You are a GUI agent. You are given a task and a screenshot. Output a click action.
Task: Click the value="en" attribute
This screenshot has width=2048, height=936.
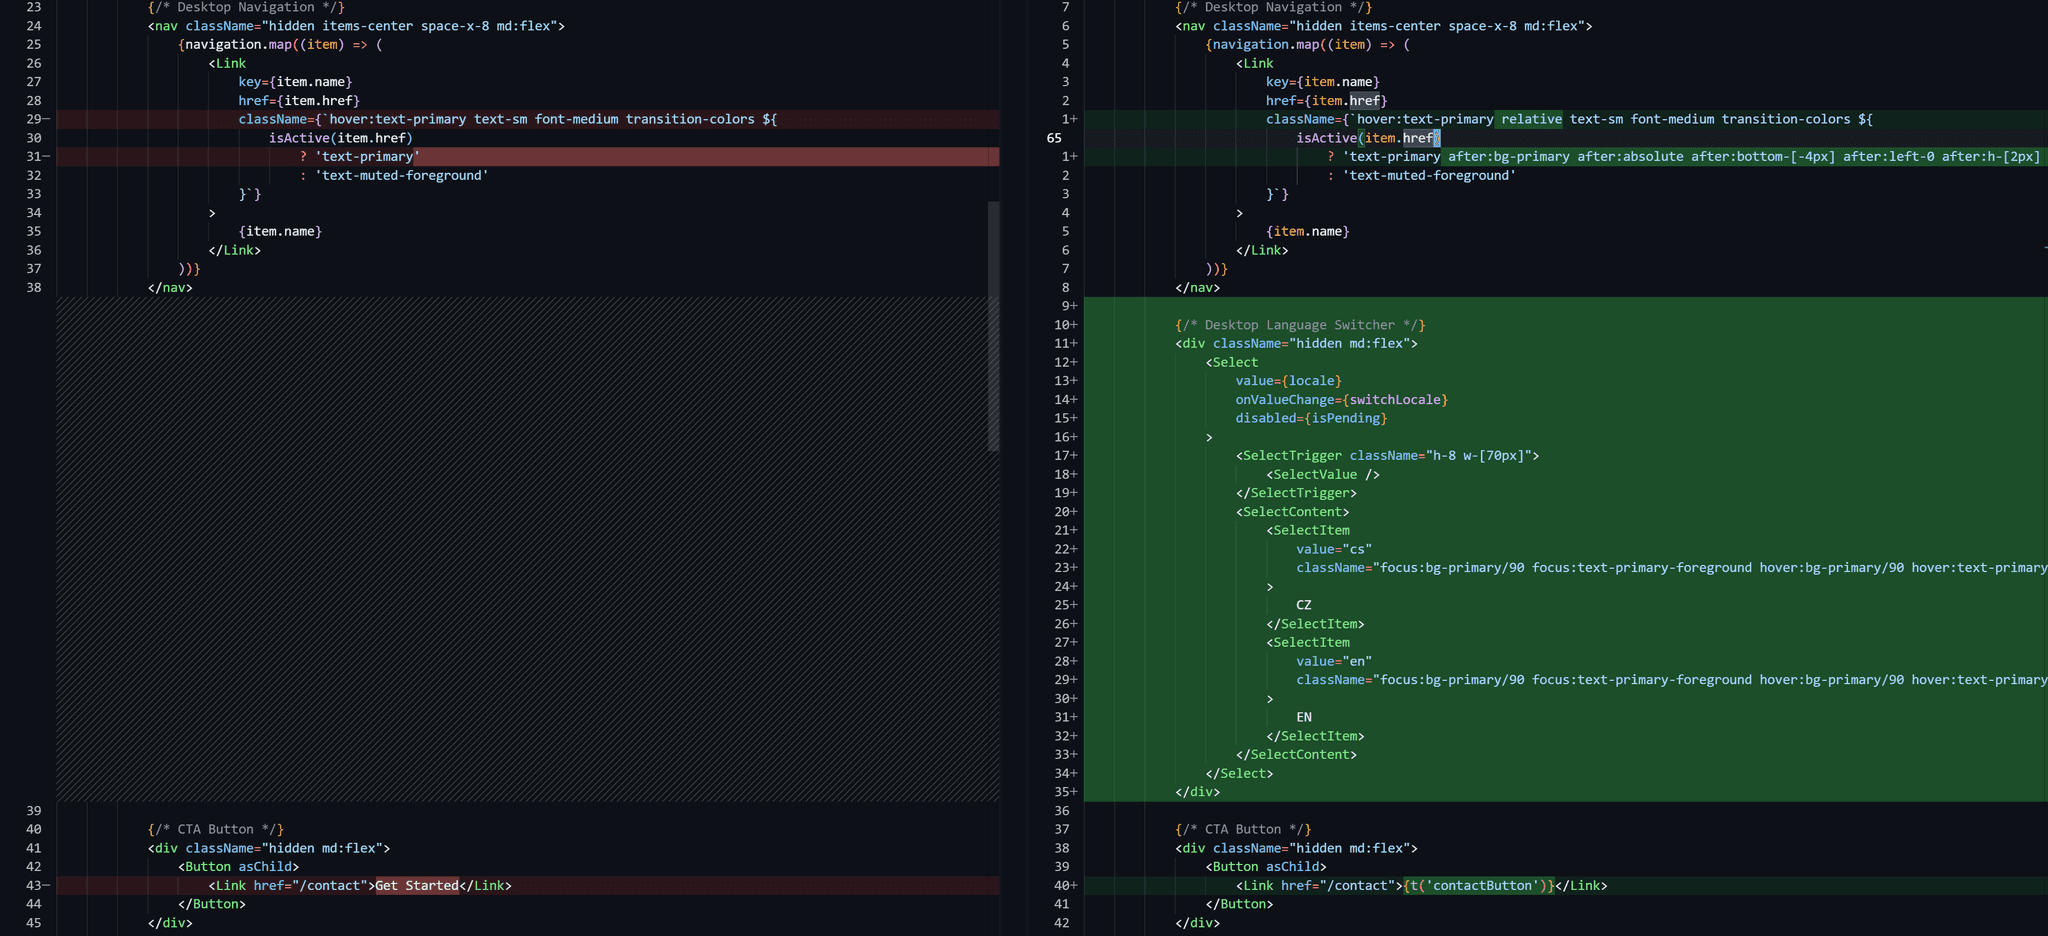pos(1334,661)
